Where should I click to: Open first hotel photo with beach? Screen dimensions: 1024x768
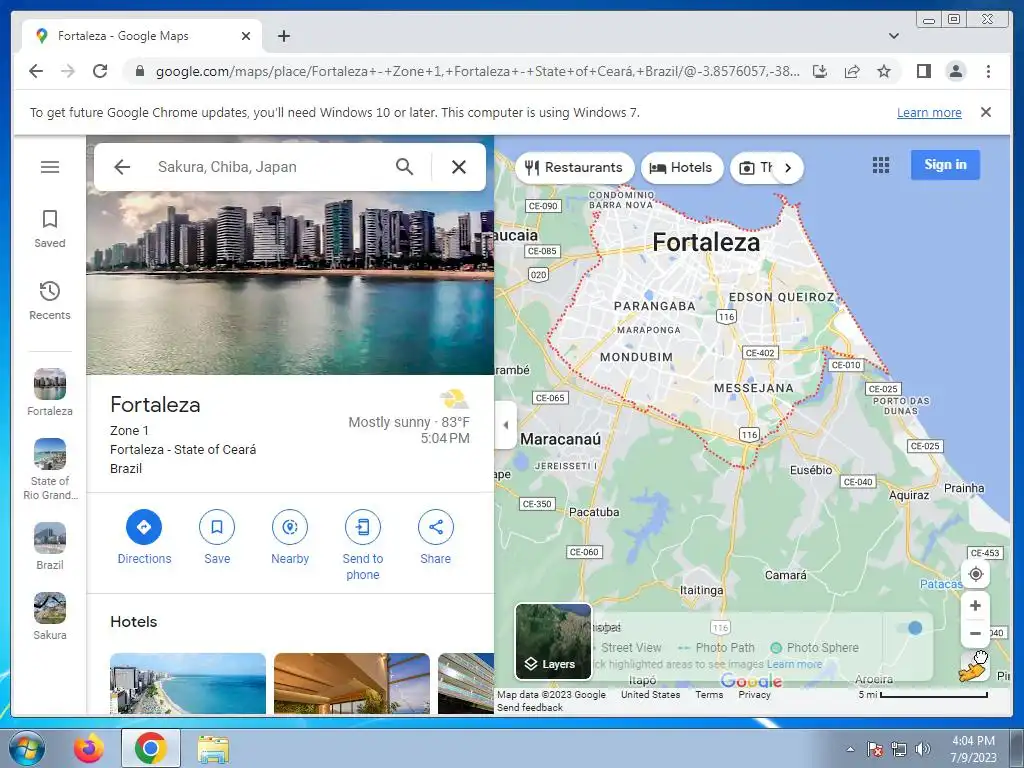click(x=188, y=683)
